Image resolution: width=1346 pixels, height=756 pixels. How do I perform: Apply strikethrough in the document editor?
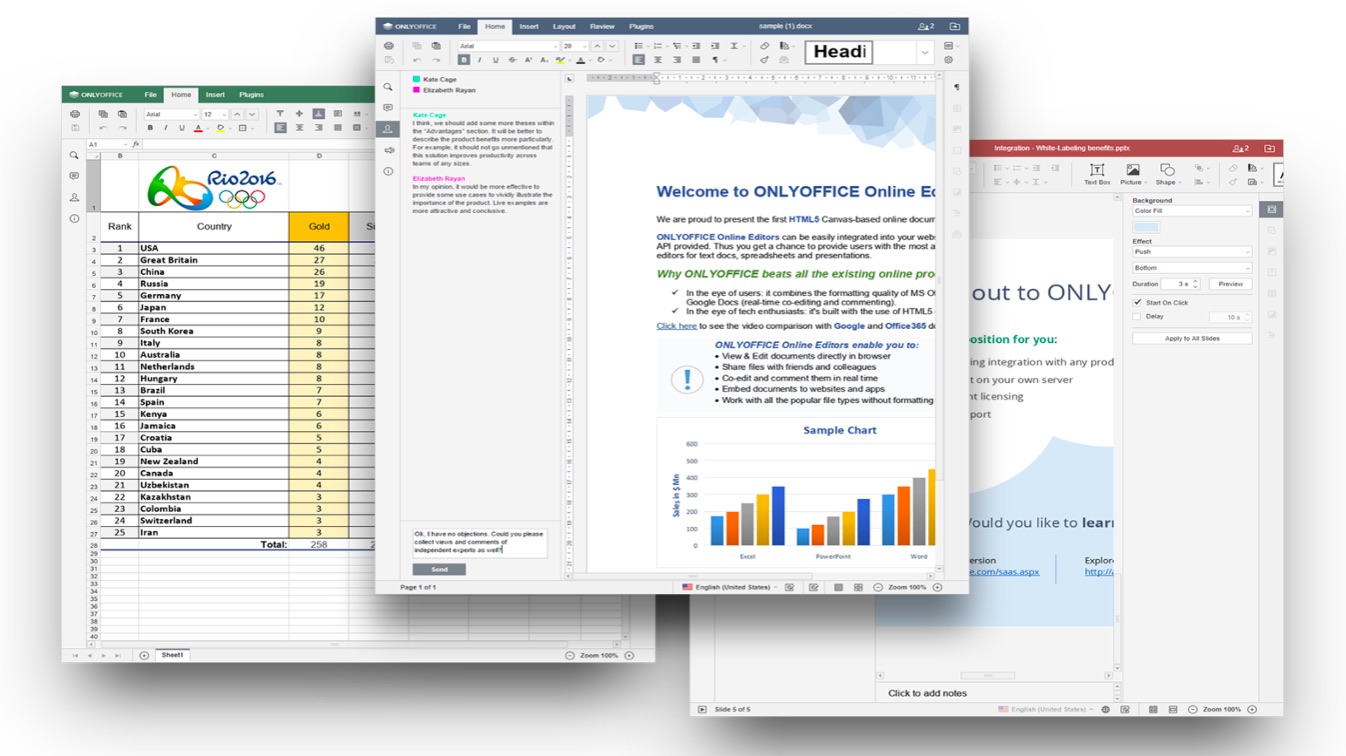click(x=512, y=60)
